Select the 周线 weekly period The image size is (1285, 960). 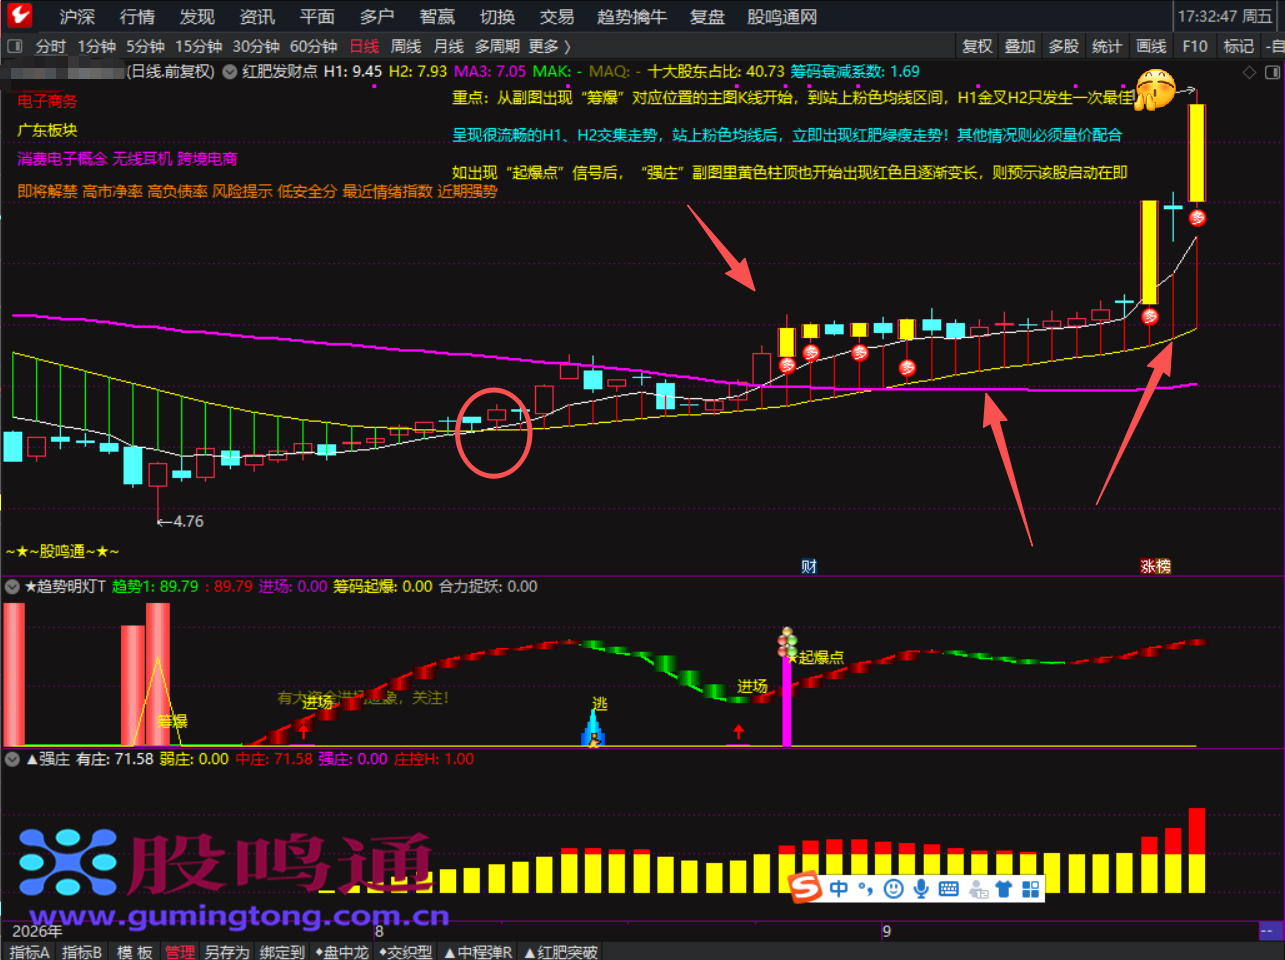tap(405, 46)
